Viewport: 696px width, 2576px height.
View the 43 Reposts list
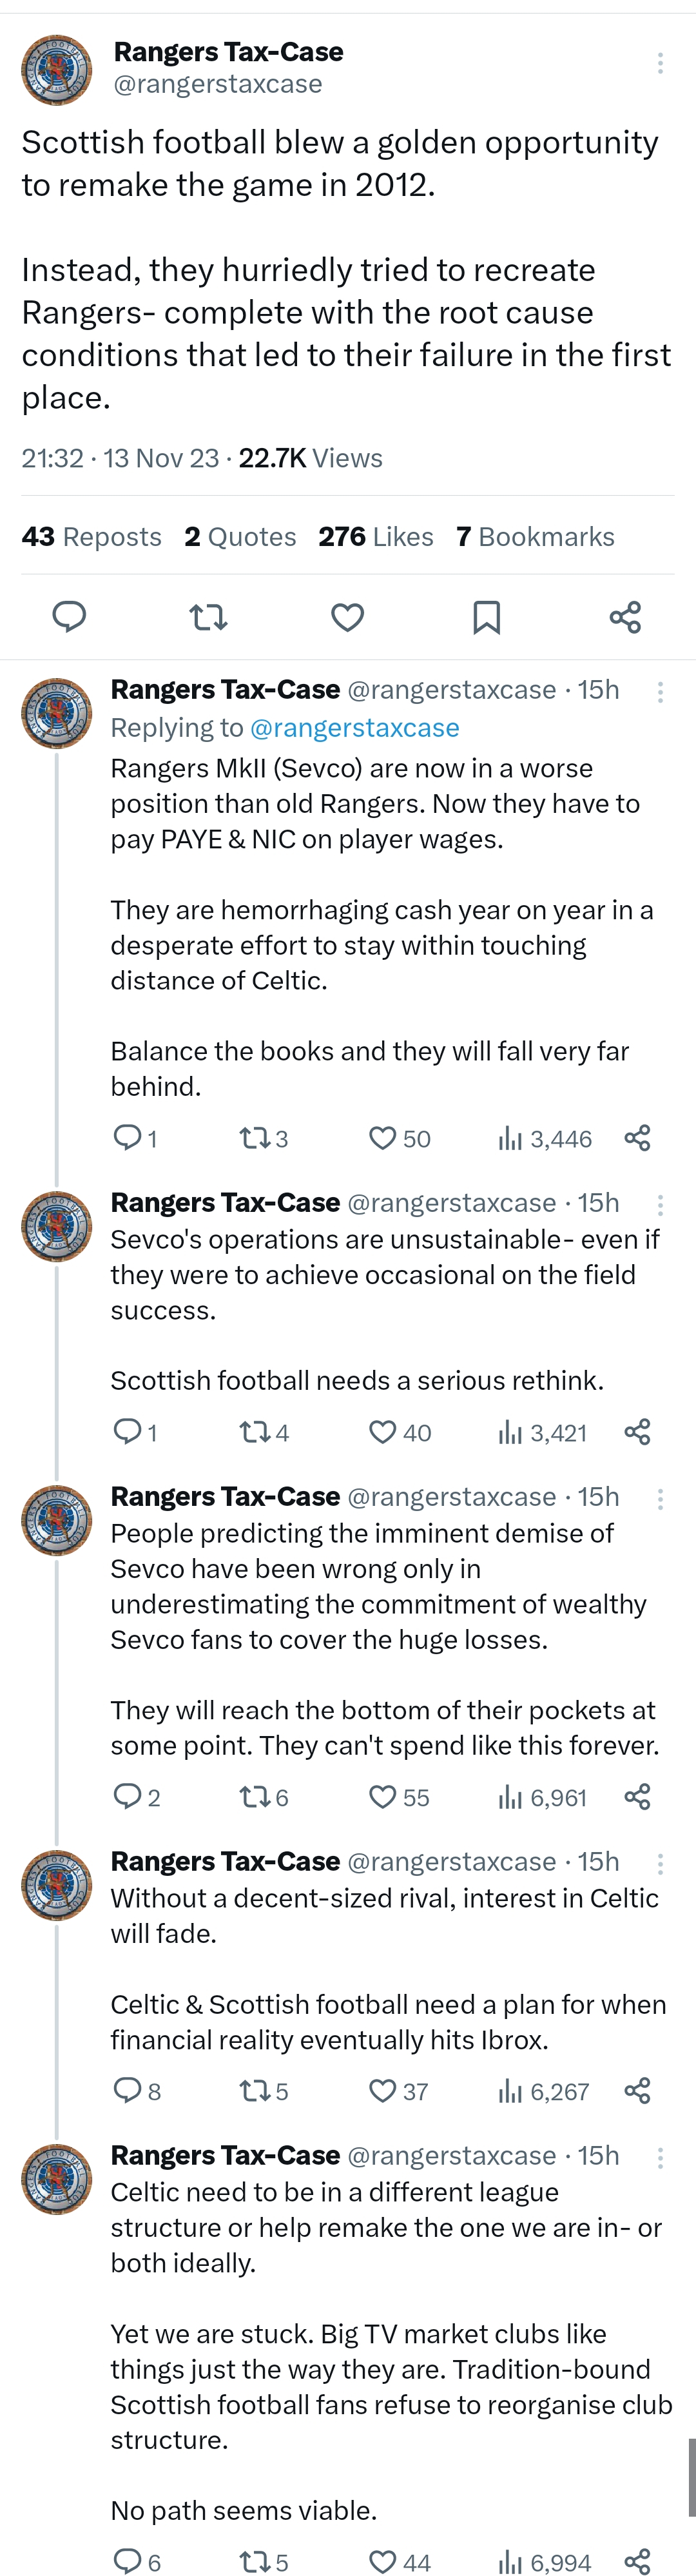tap(91, 537)
